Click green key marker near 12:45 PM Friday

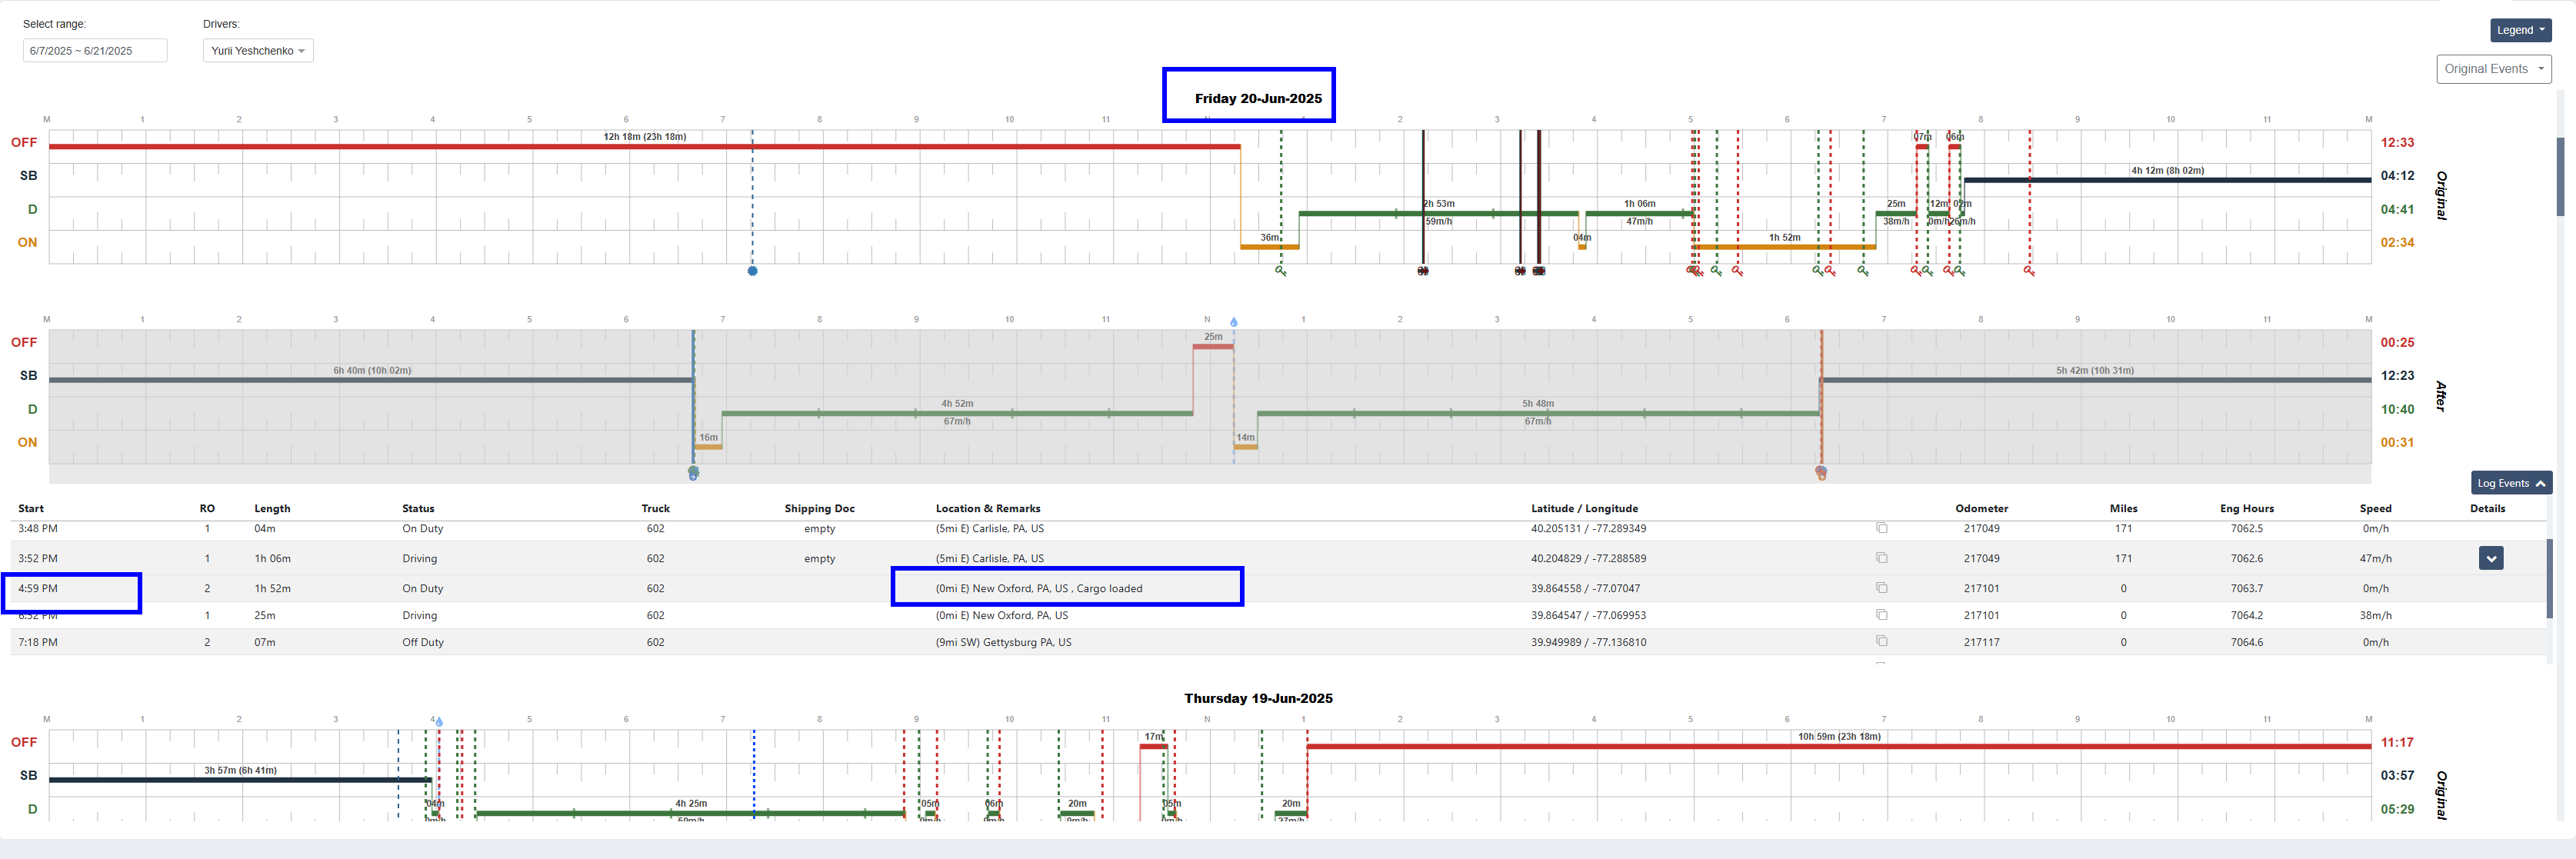point(1280,271)
